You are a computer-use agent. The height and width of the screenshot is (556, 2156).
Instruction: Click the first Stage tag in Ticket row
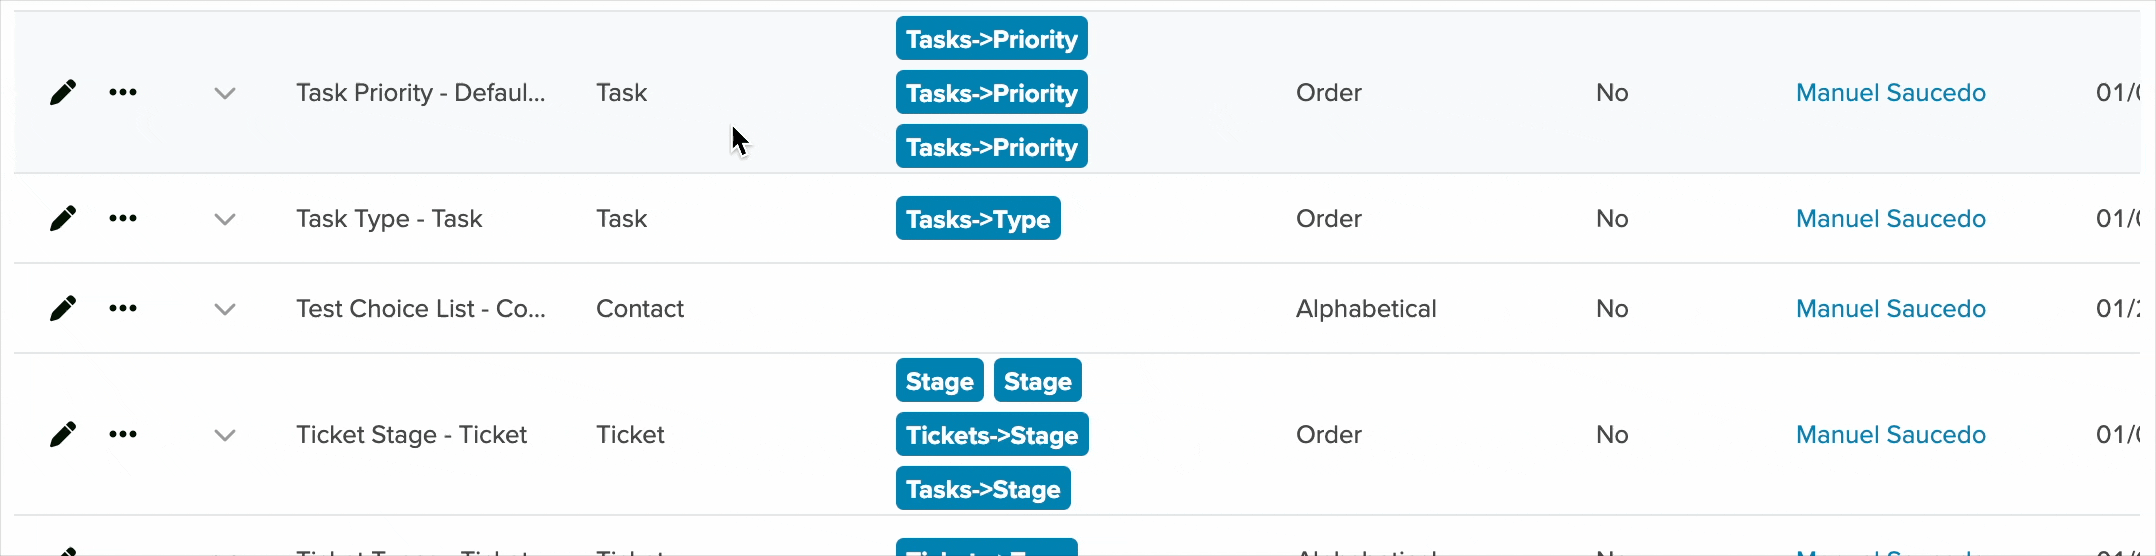pyautogui.click(x=940, y=380)
